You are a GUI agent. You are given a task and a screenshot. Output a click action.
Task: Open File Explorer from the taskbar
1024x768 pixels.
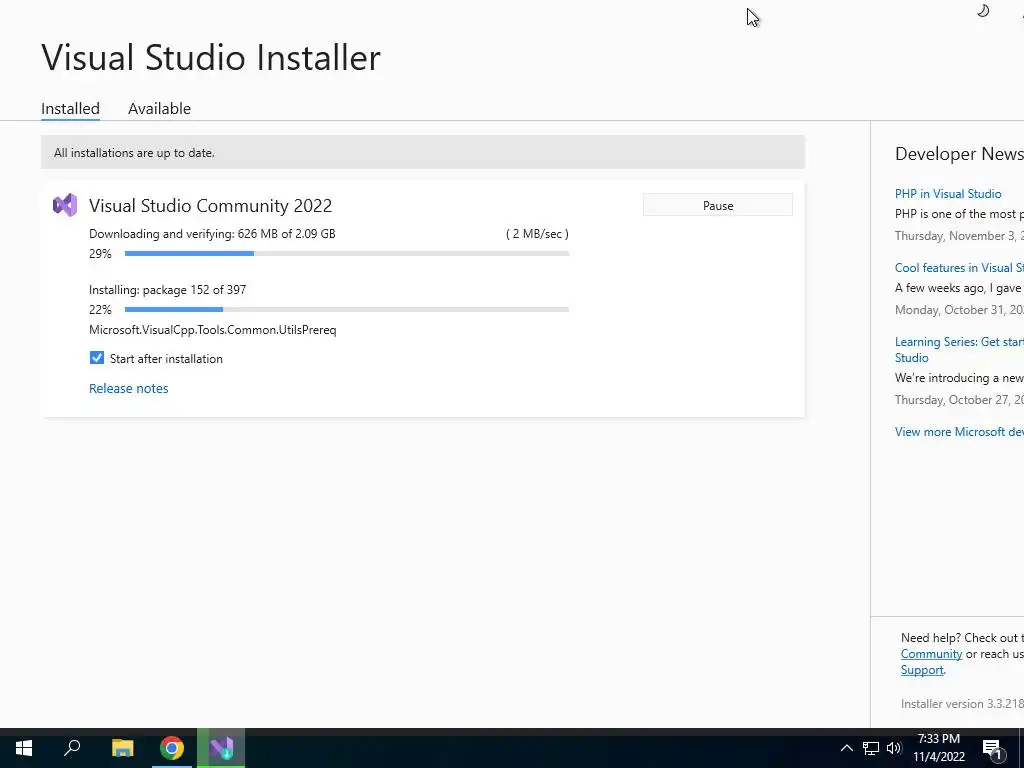point(122,748)
